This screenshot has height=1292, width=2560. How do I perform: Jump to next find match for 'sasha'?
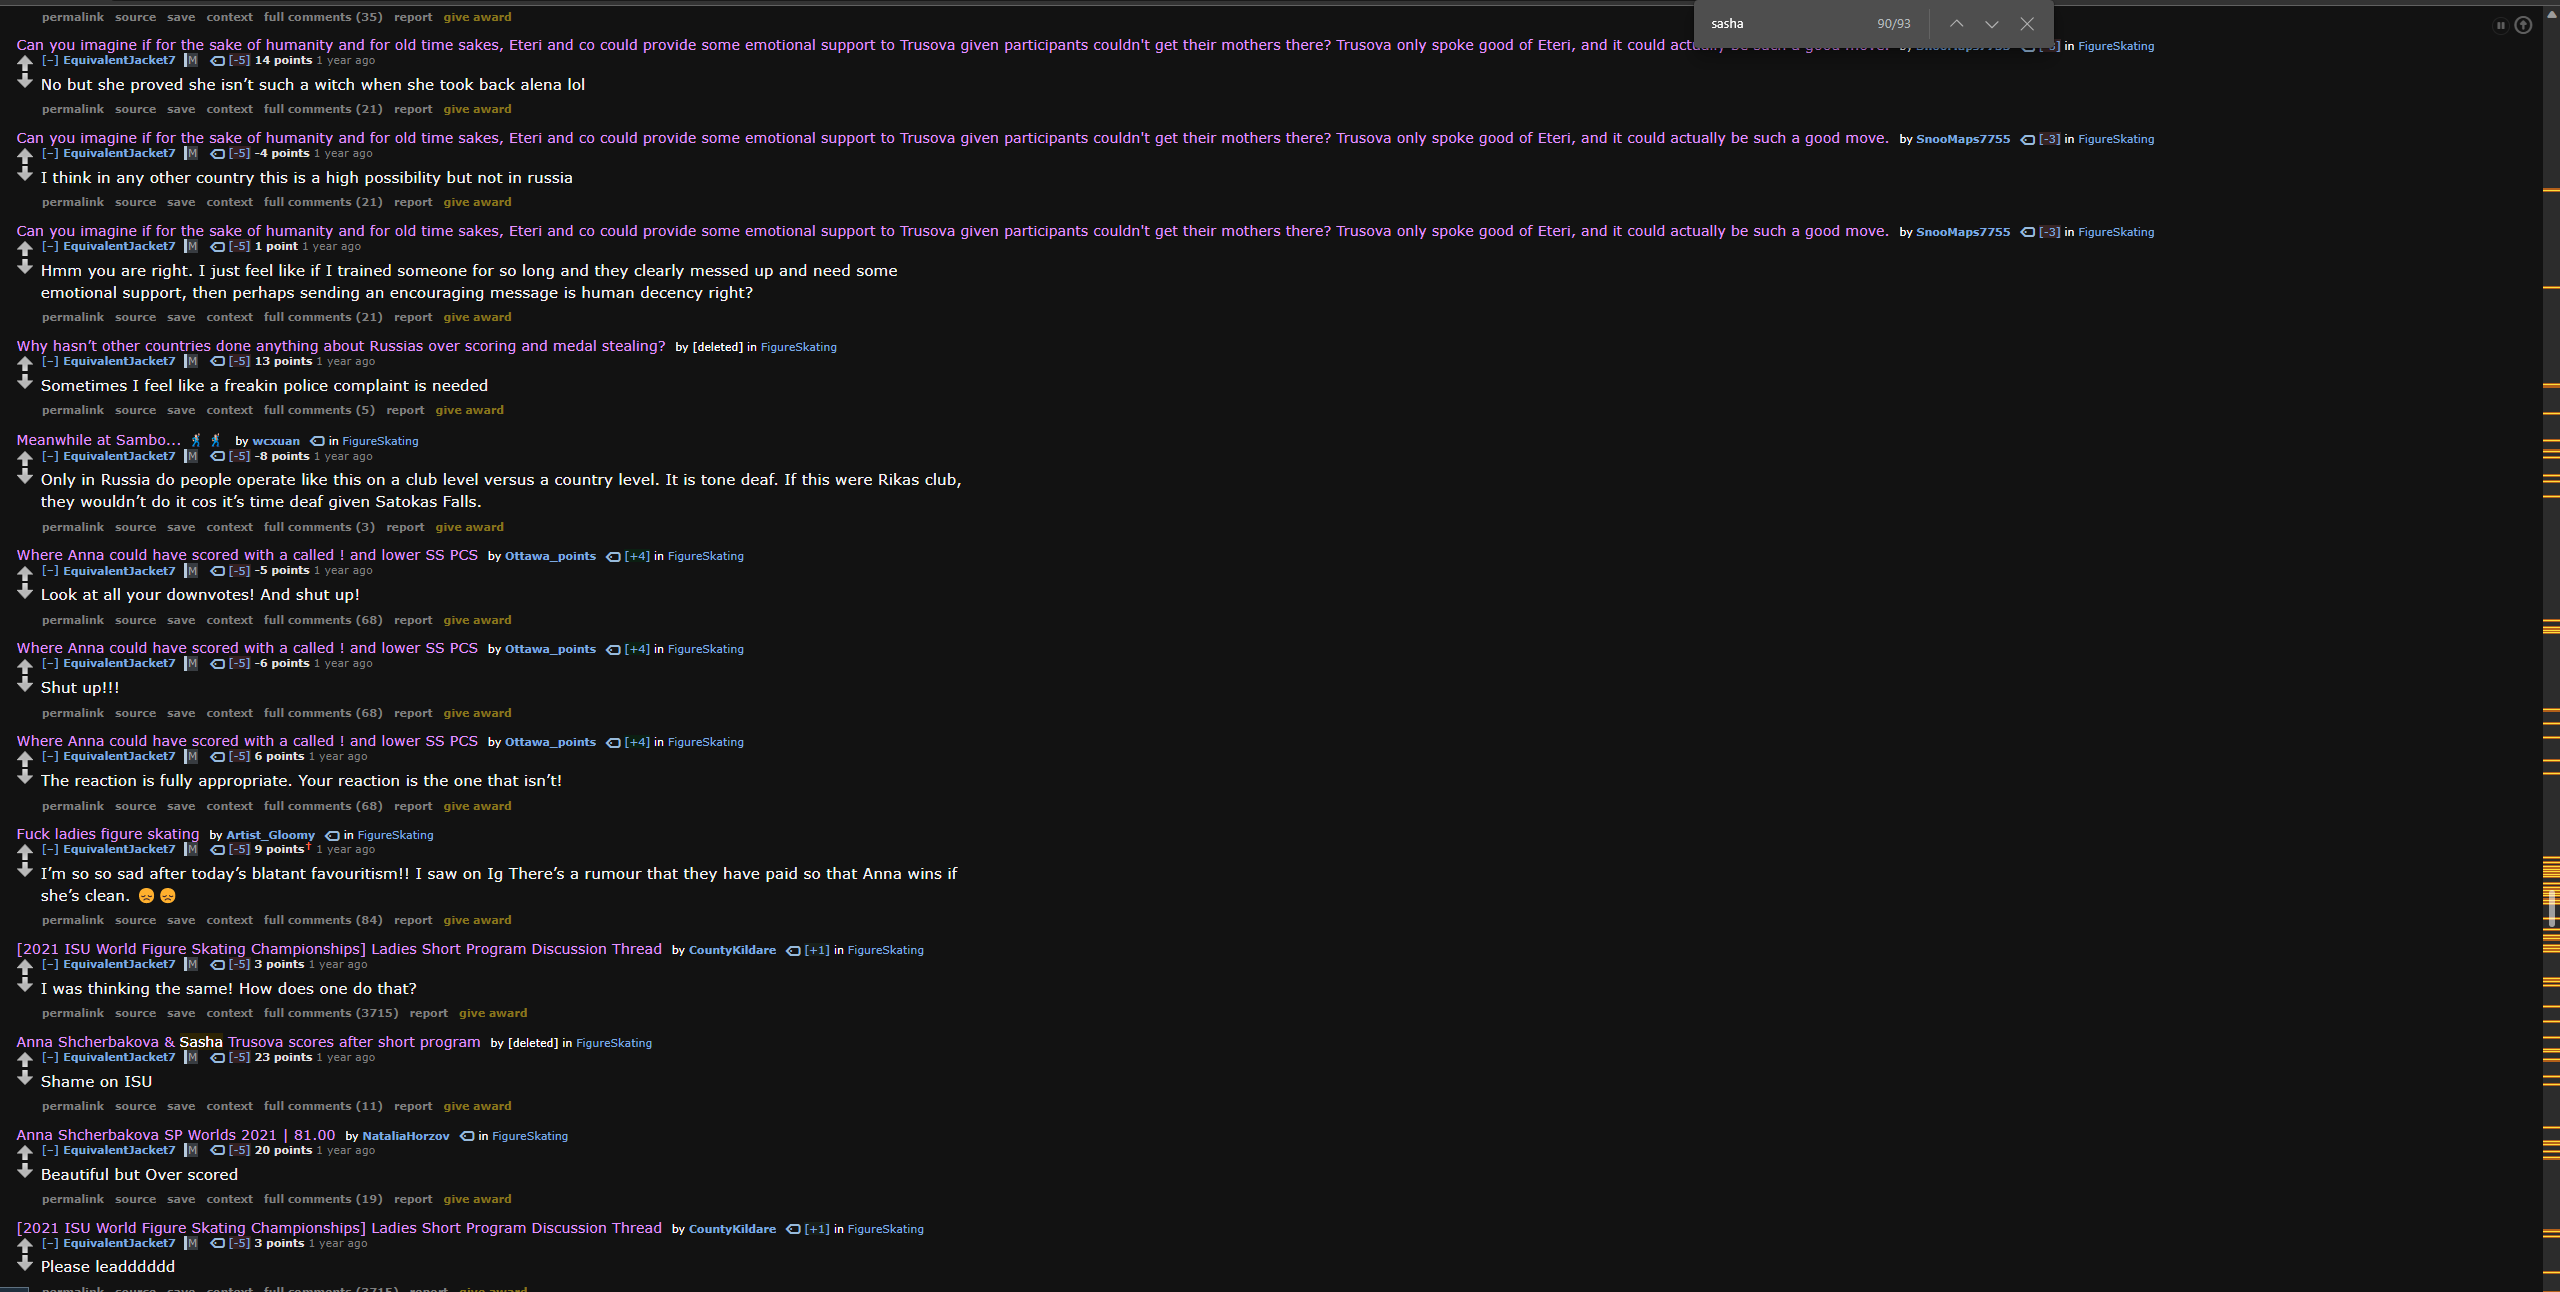click(x=1991, y=24)
